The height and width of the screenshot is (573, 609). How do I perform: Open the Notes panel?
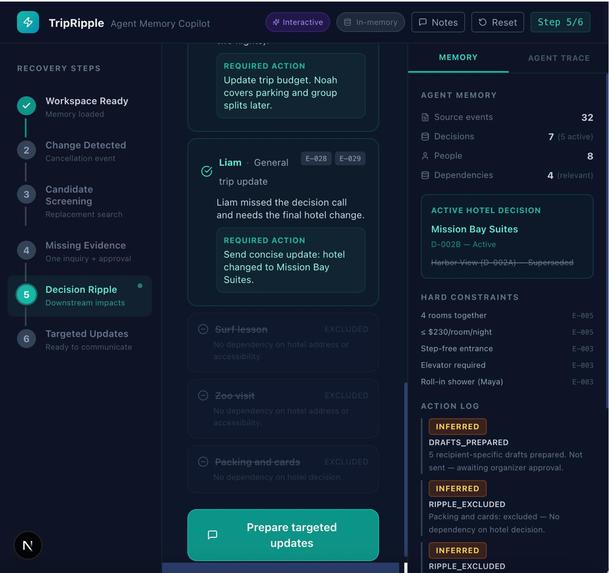pyautogui.click(x=438, y=22)
